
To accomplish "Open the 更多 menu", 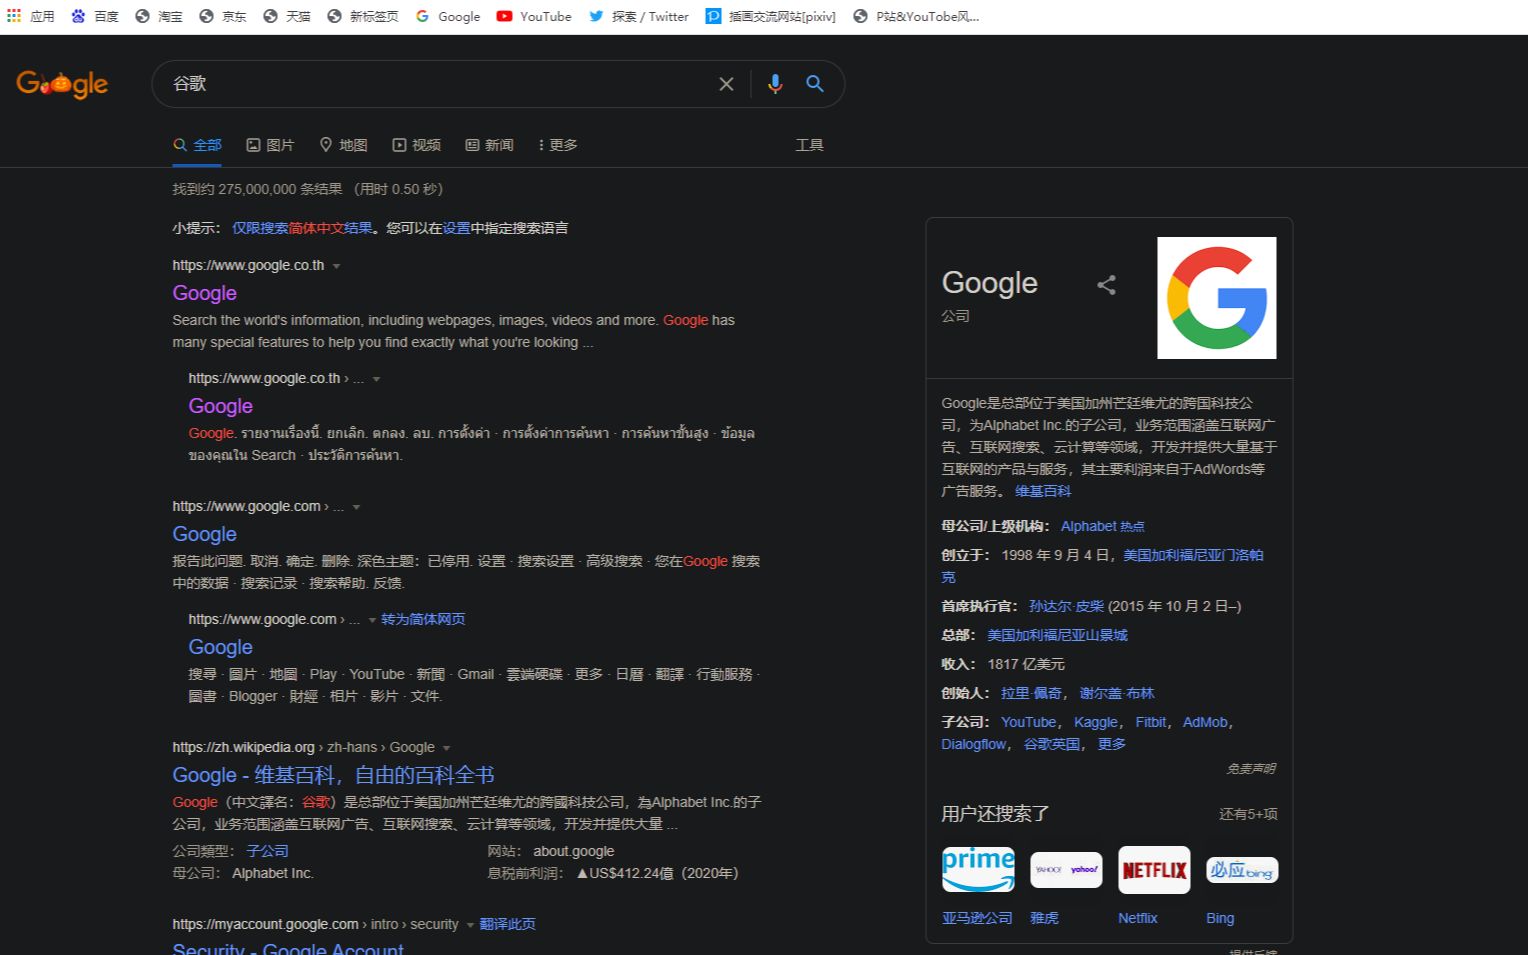I will pyautogui.click(x=557, y=145).
